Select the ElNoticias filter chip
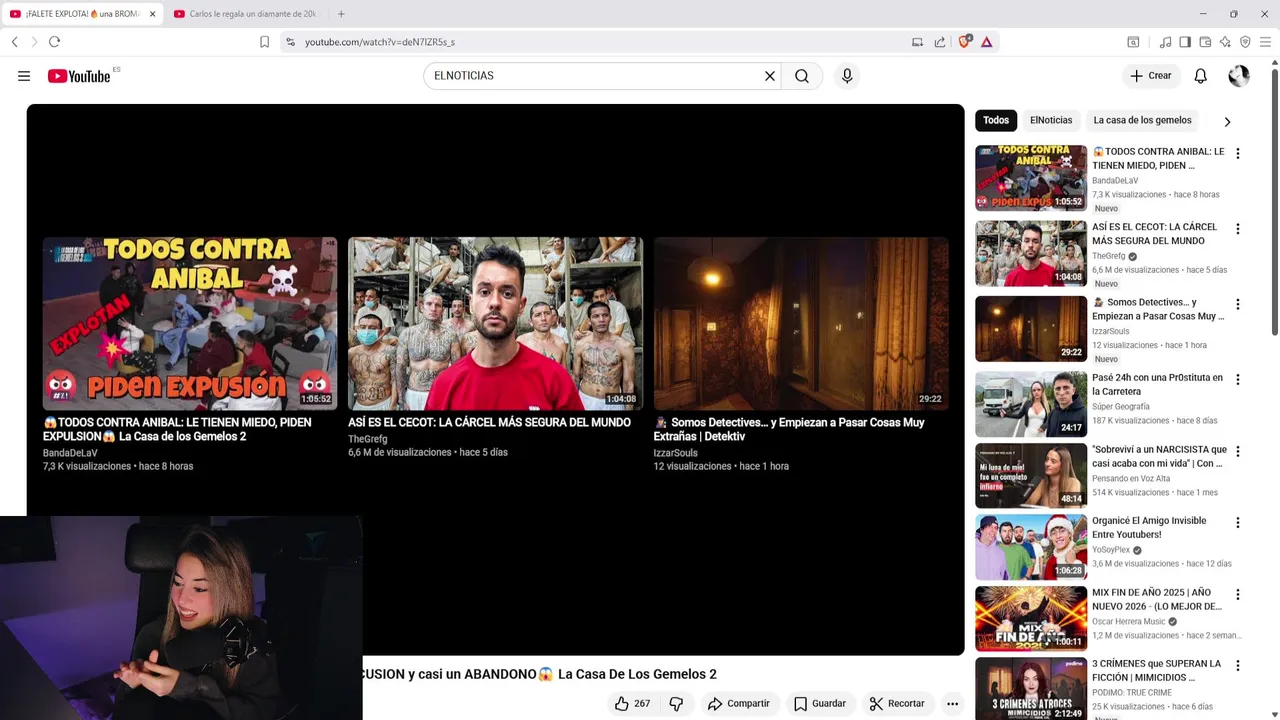The image size is (1280, 720). coord(1051,120)
